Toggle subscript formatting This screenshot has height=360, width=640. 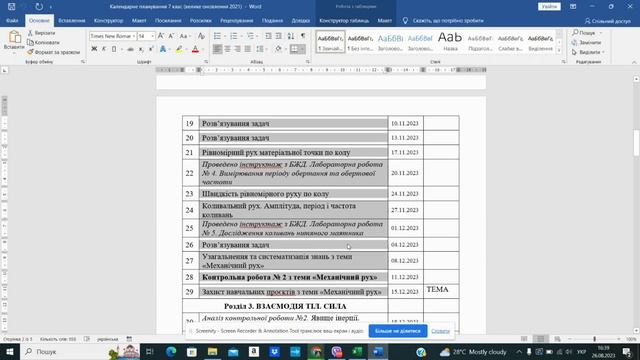[141, 49]
